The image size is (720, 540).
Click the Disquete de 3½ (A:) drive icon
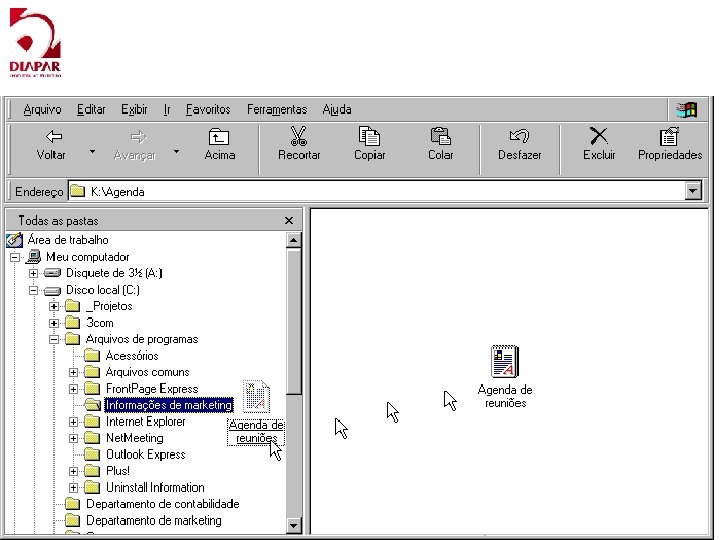tap(52, 273)
